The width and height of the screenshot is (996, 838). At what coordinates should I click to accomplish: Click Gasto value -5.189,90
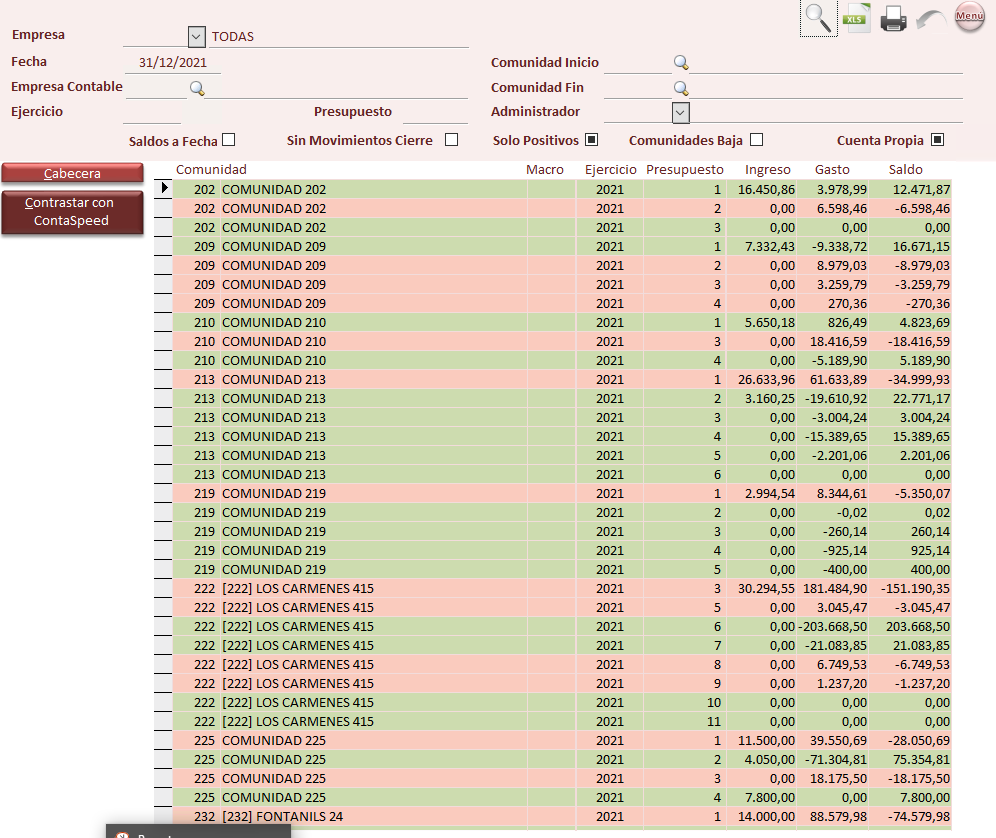pos(839,360)
